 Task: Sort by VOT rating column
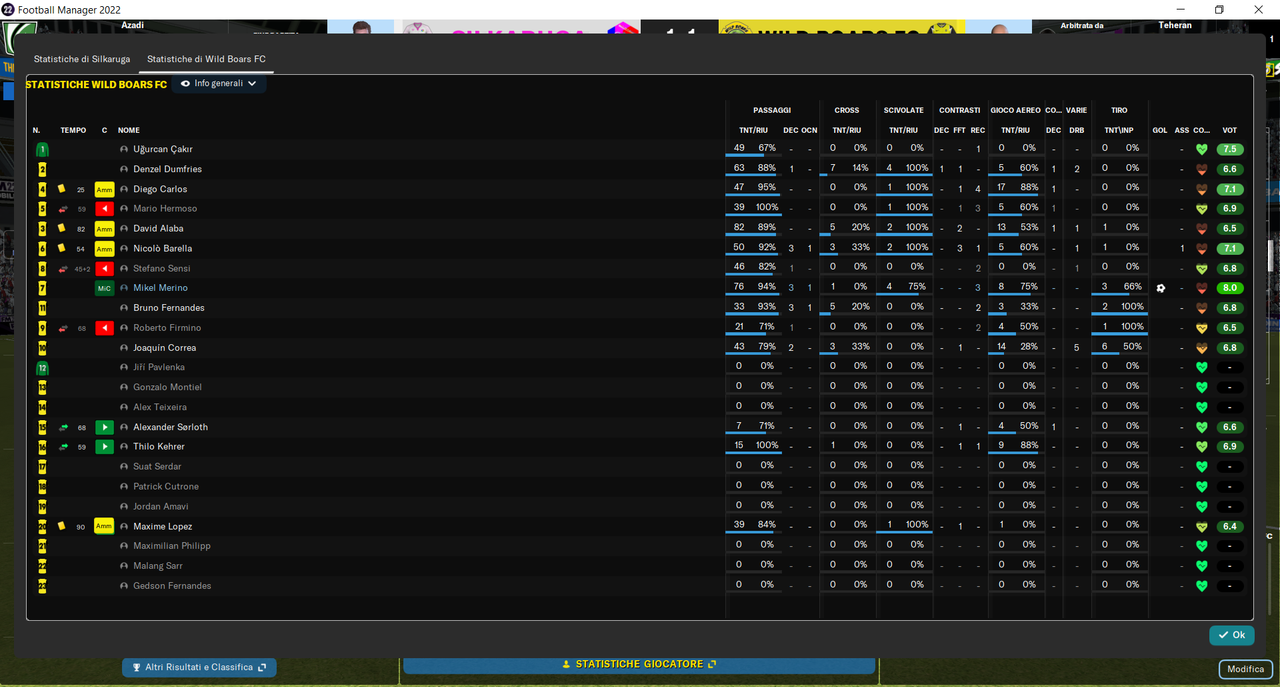[1230, 130]
